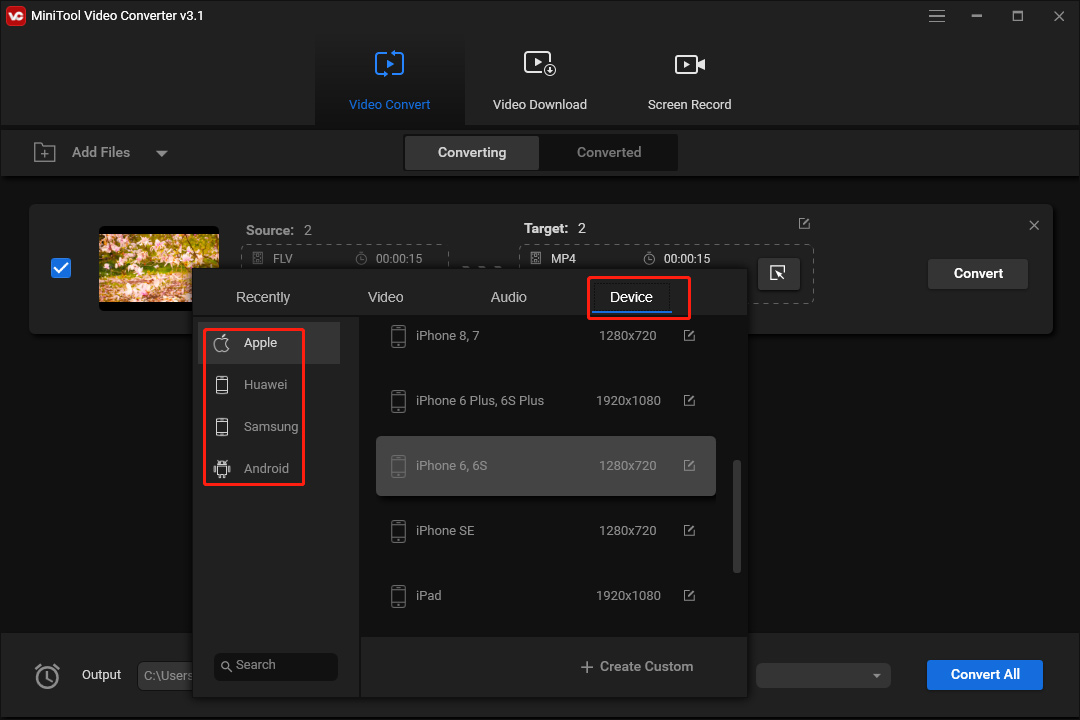This screenshot has height=720, width=1080.
Task: Switch to the Video Convert module
Action: pyautogui.click(x=389, y=81)
